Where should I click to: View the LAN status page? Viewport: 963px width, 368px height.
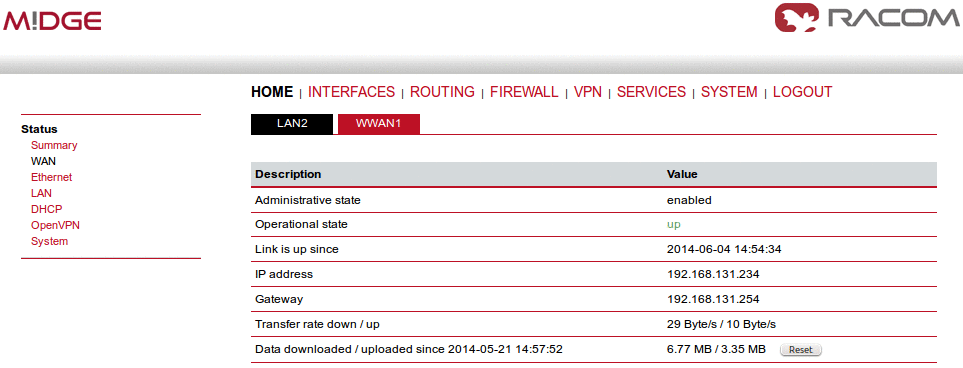click(41, 194)
